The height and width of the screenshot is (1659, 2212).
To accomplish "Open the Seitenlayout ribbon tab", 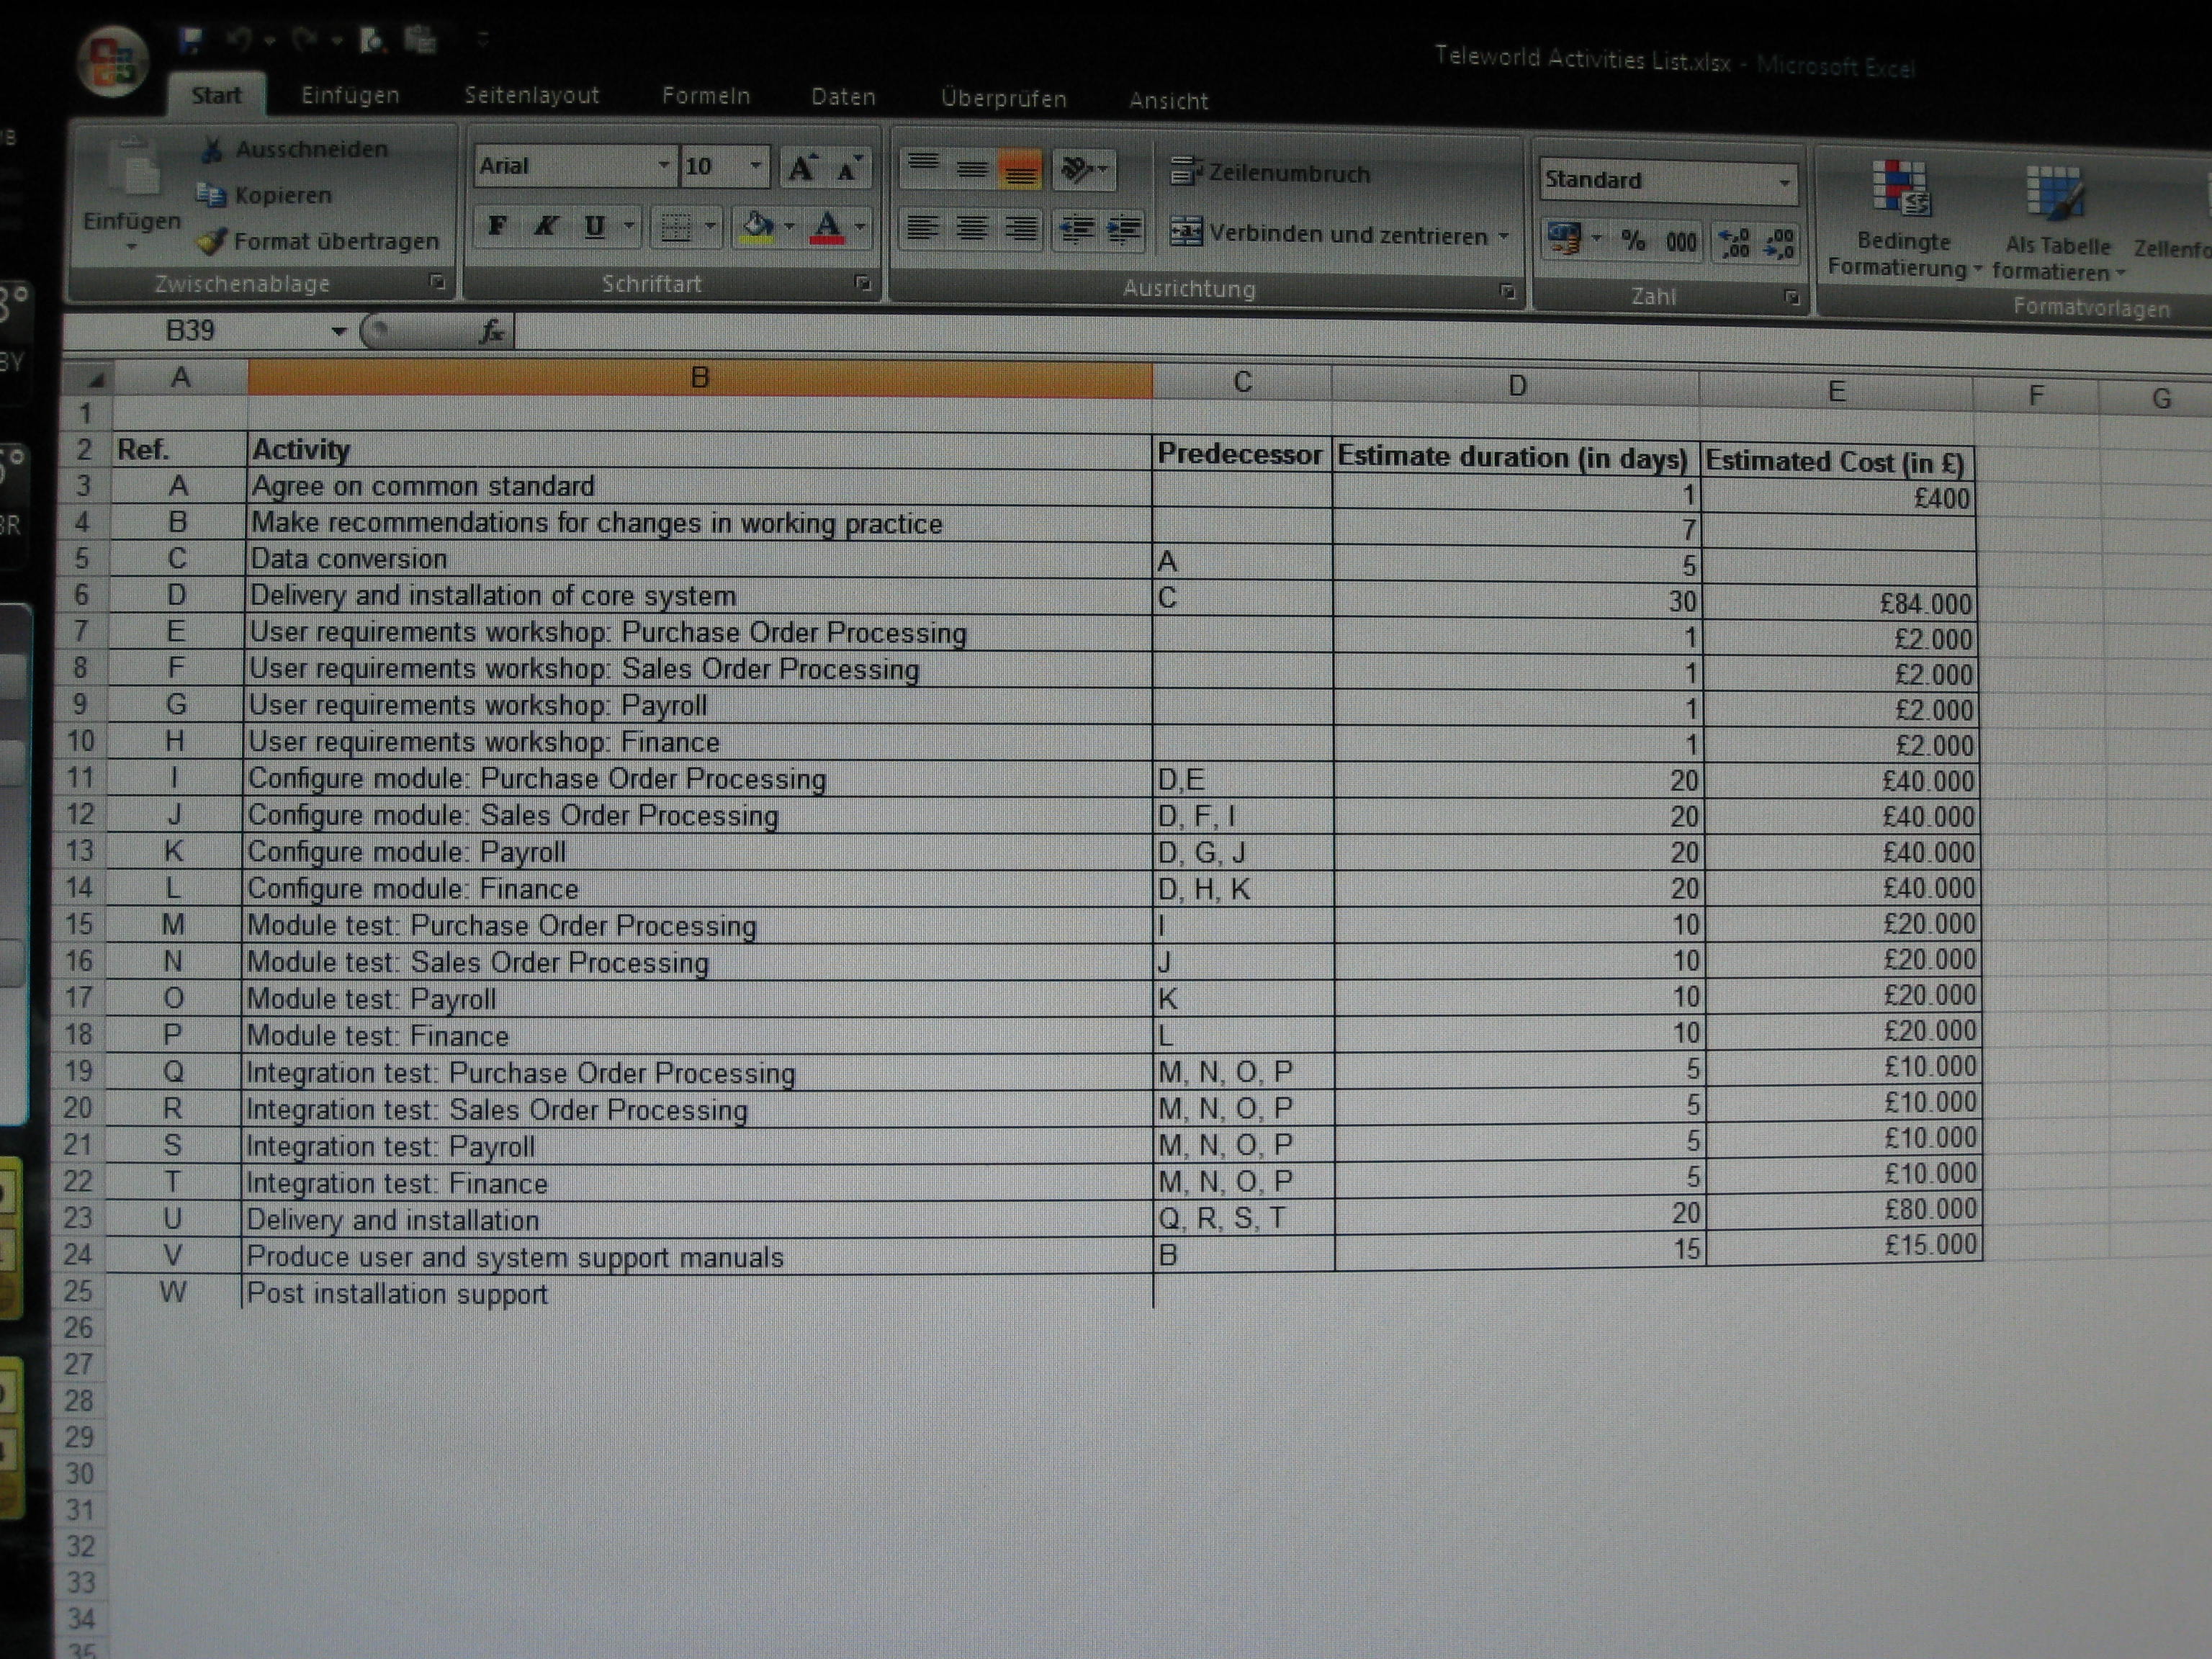I will coord(531,96).
